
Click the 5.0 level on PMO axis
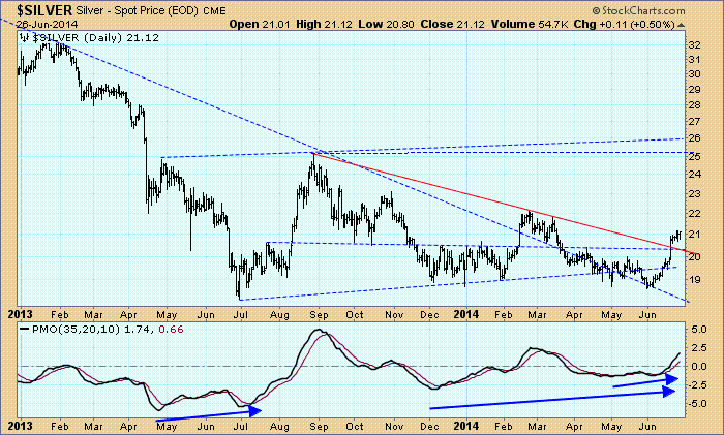coord(697,329)
